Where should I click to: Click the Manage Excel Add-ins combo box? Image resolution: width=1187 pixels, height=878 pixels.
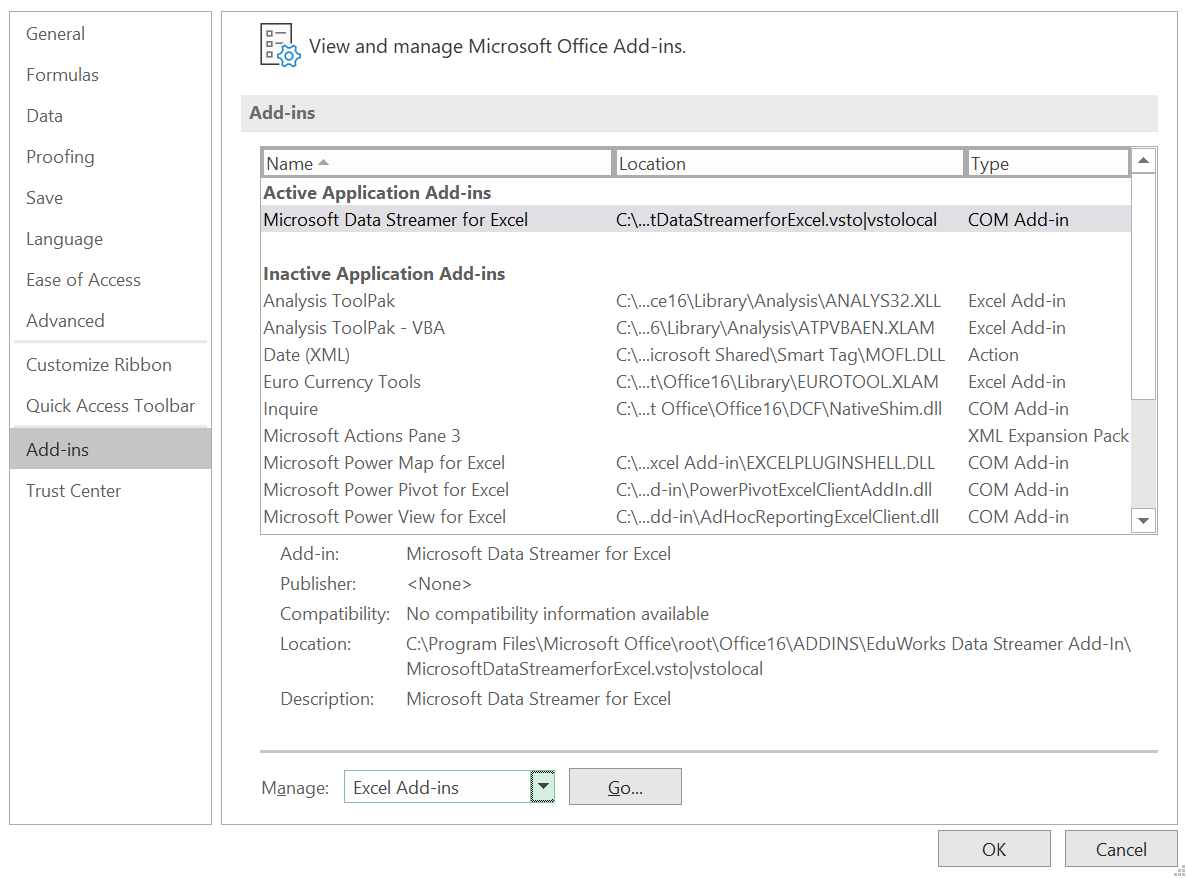[436, 787]
